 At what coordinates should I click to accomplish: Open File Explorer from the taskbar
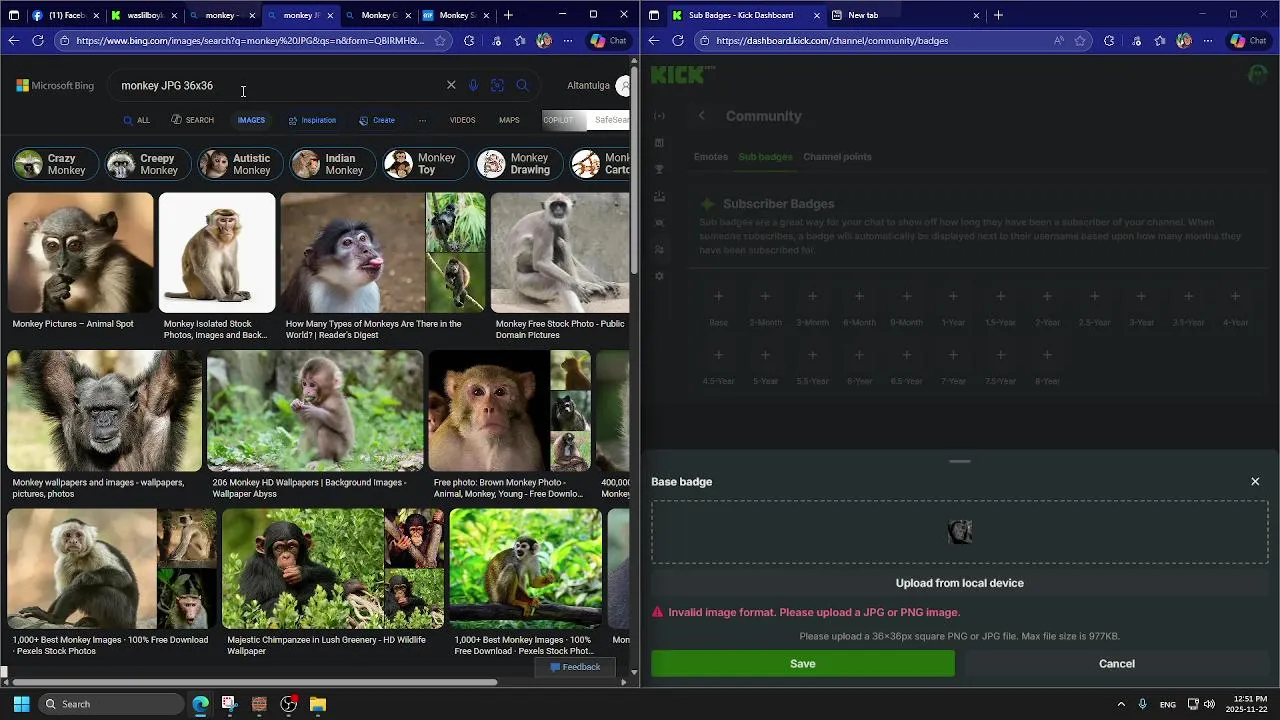click(317, 704)
